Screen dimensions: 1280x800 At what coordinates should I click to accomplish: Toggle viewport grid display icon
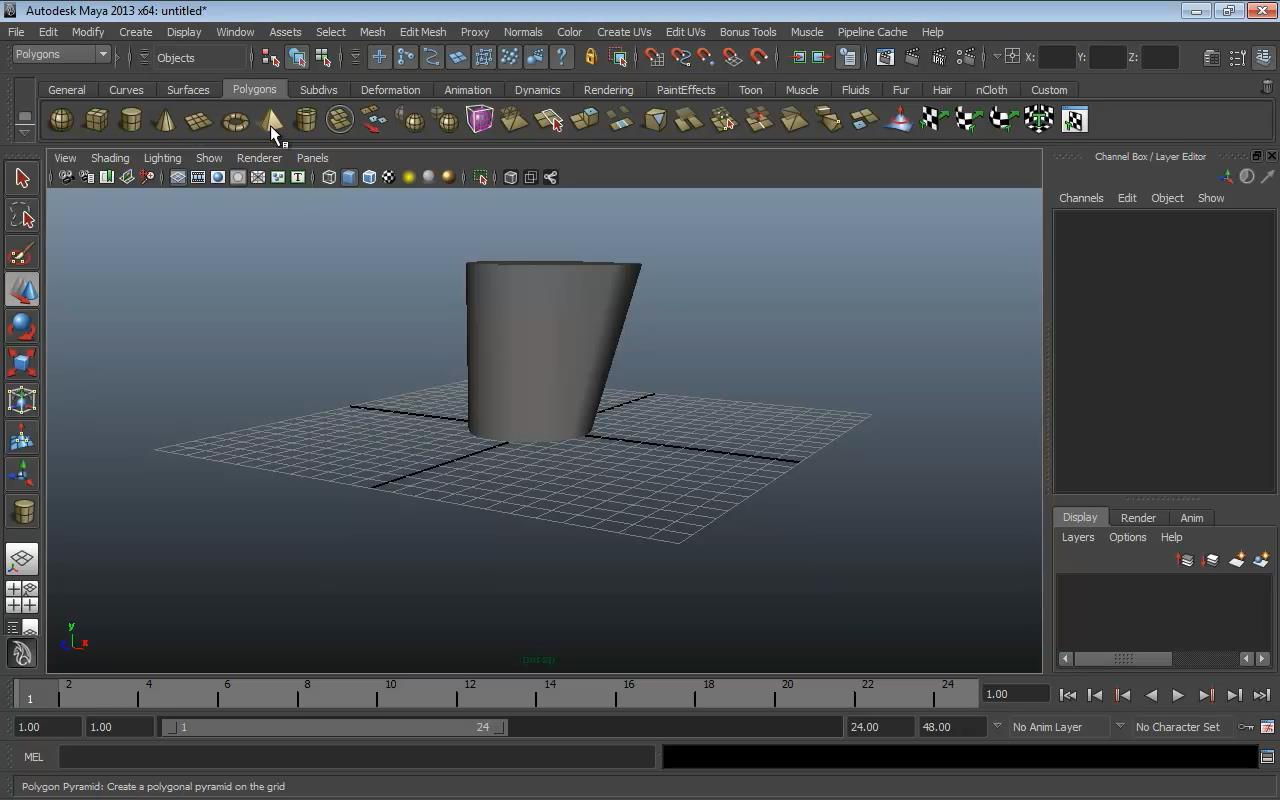click(178, 177)
